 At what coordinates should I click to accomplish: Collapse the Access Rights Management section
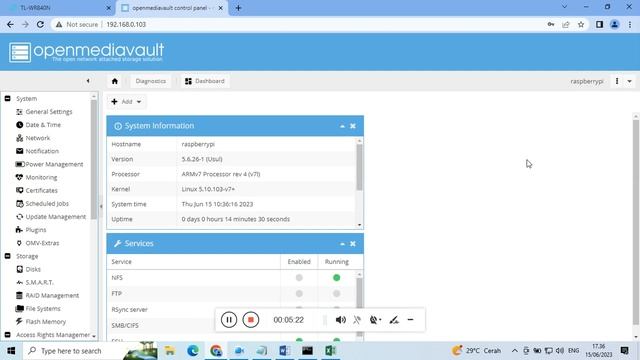point(7,335)
